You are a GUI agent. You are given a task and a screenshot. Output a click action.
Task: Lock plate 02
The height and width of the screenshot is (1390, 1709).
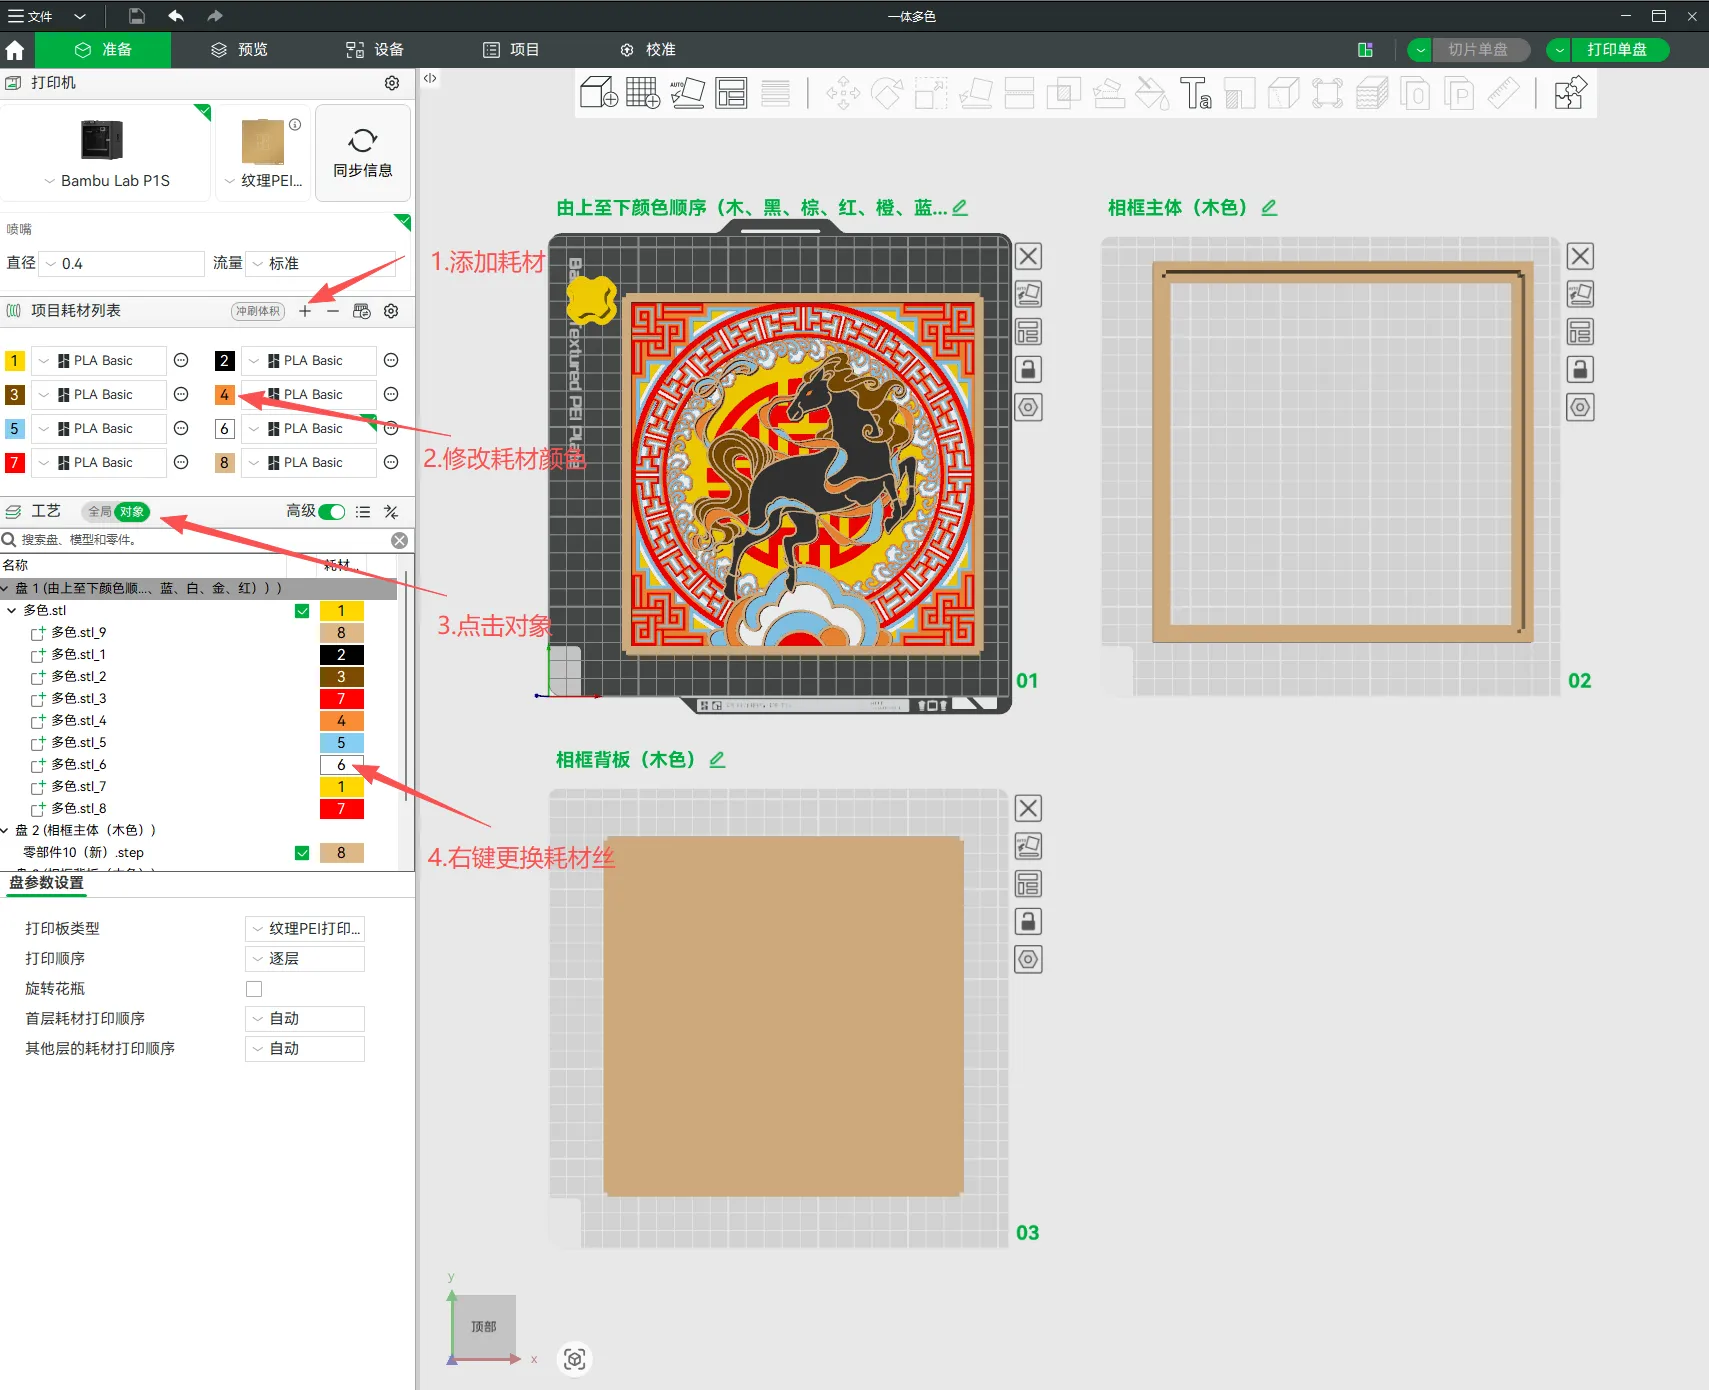click(1580, 370)
